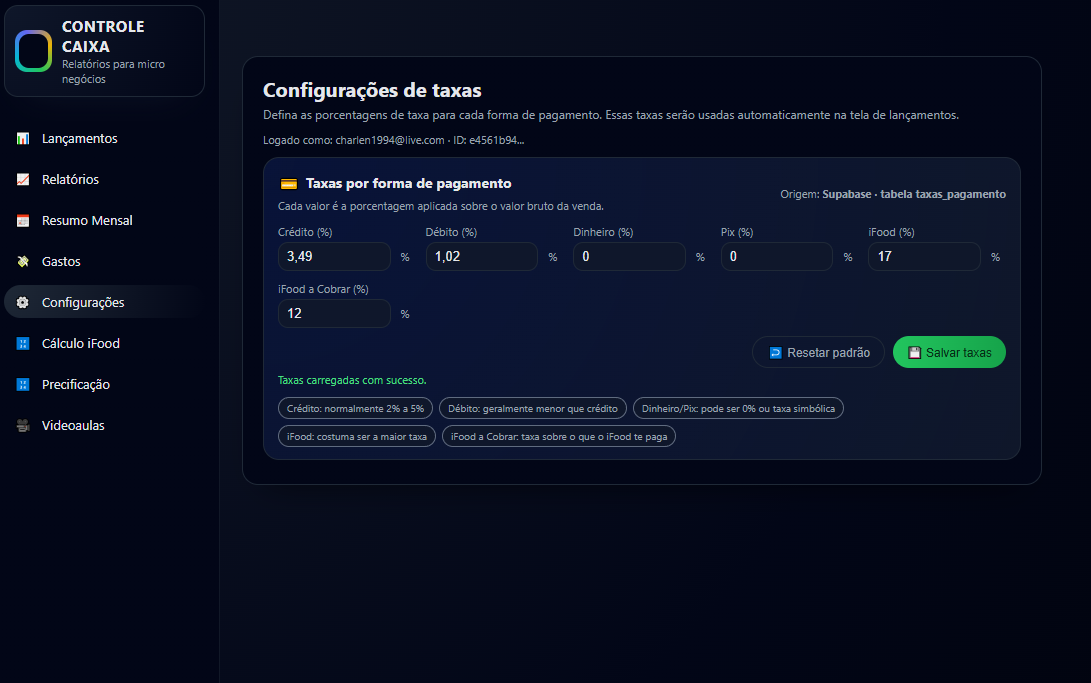Select the Lançamentos sidebar icon
Viewport: 1091px width, 683px height.
click(x=21, y=138)
